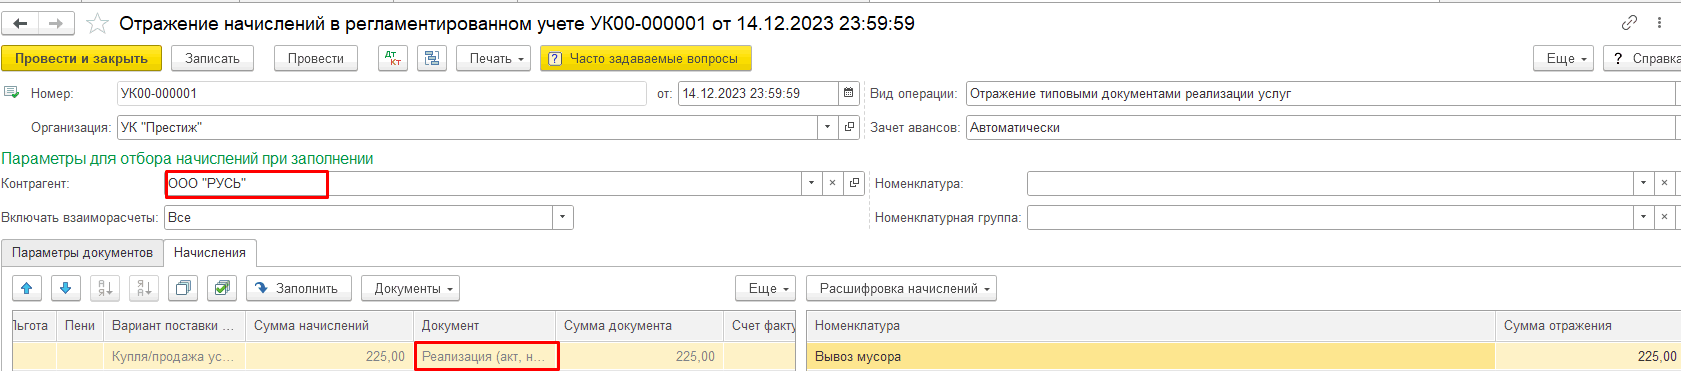1681x371 pixels.
Task: Open the Документы dropdown menu
Action: [410, 288]
